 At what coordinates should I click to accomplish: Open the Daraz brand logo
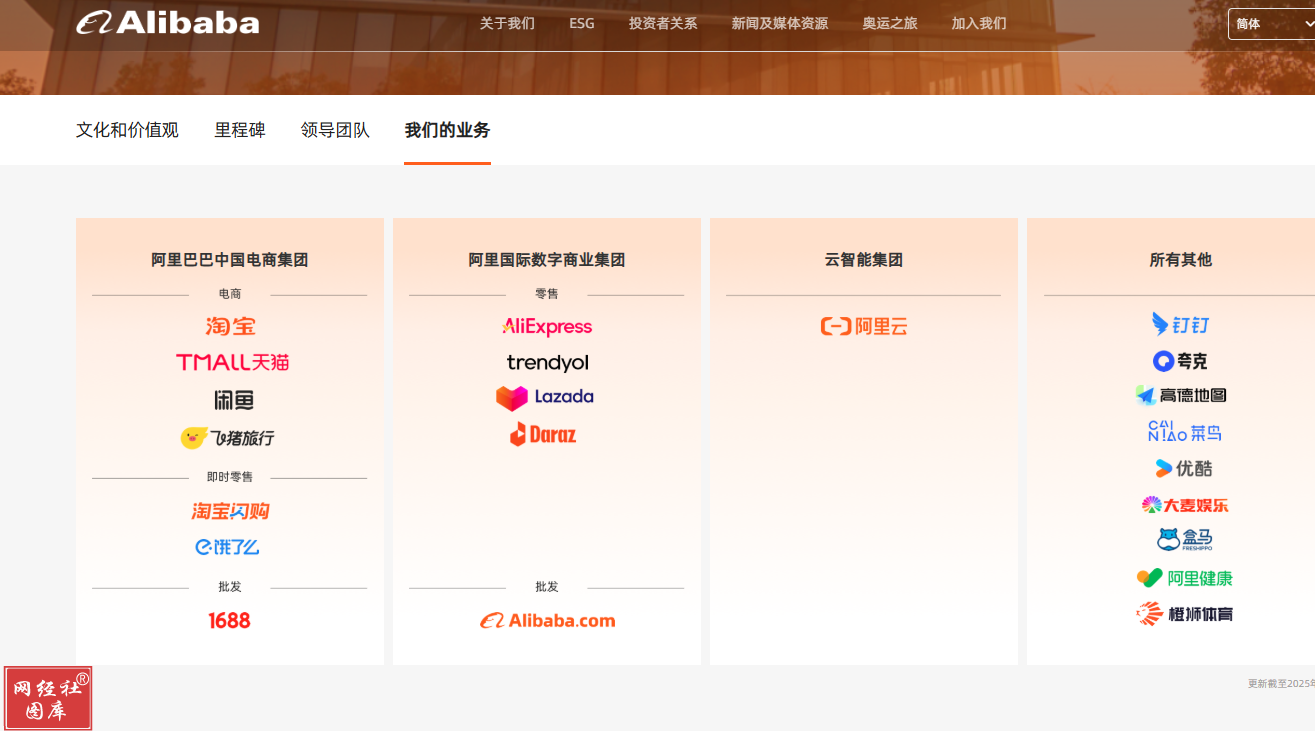pyautogui.click(x=543, y=434)
